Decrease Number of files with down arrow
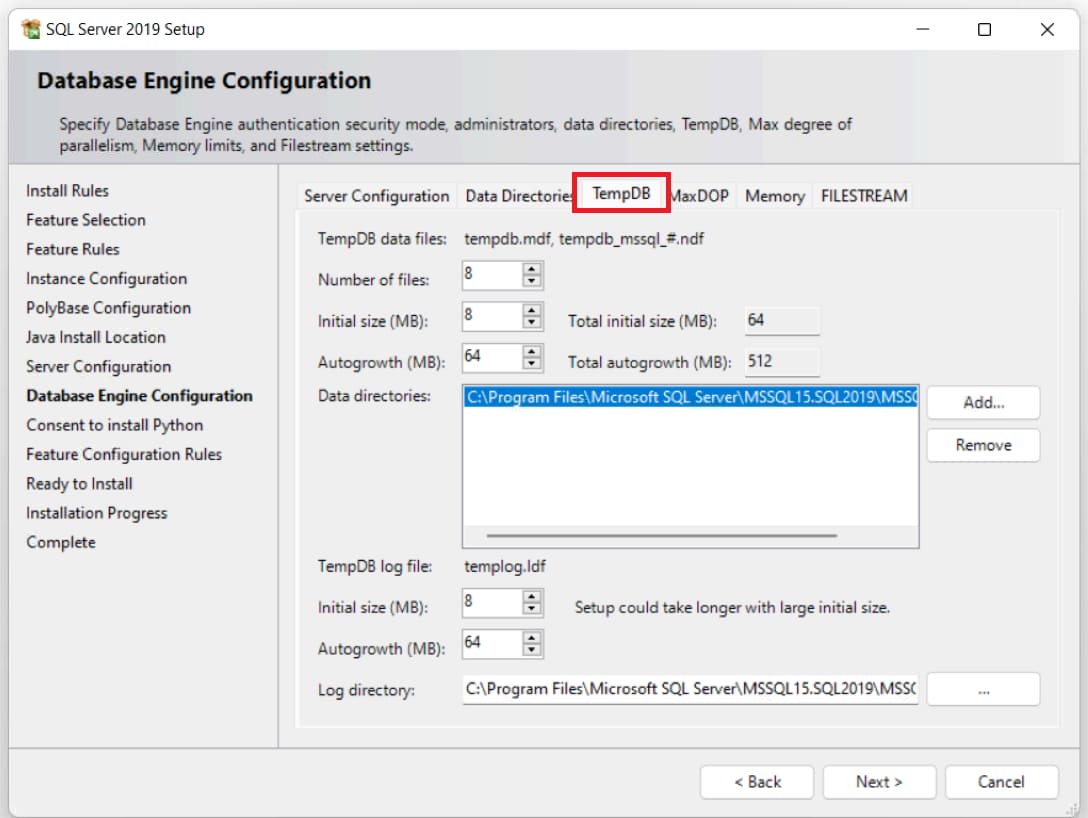Viewport: 1088px width, 818px height. [532, 281]
